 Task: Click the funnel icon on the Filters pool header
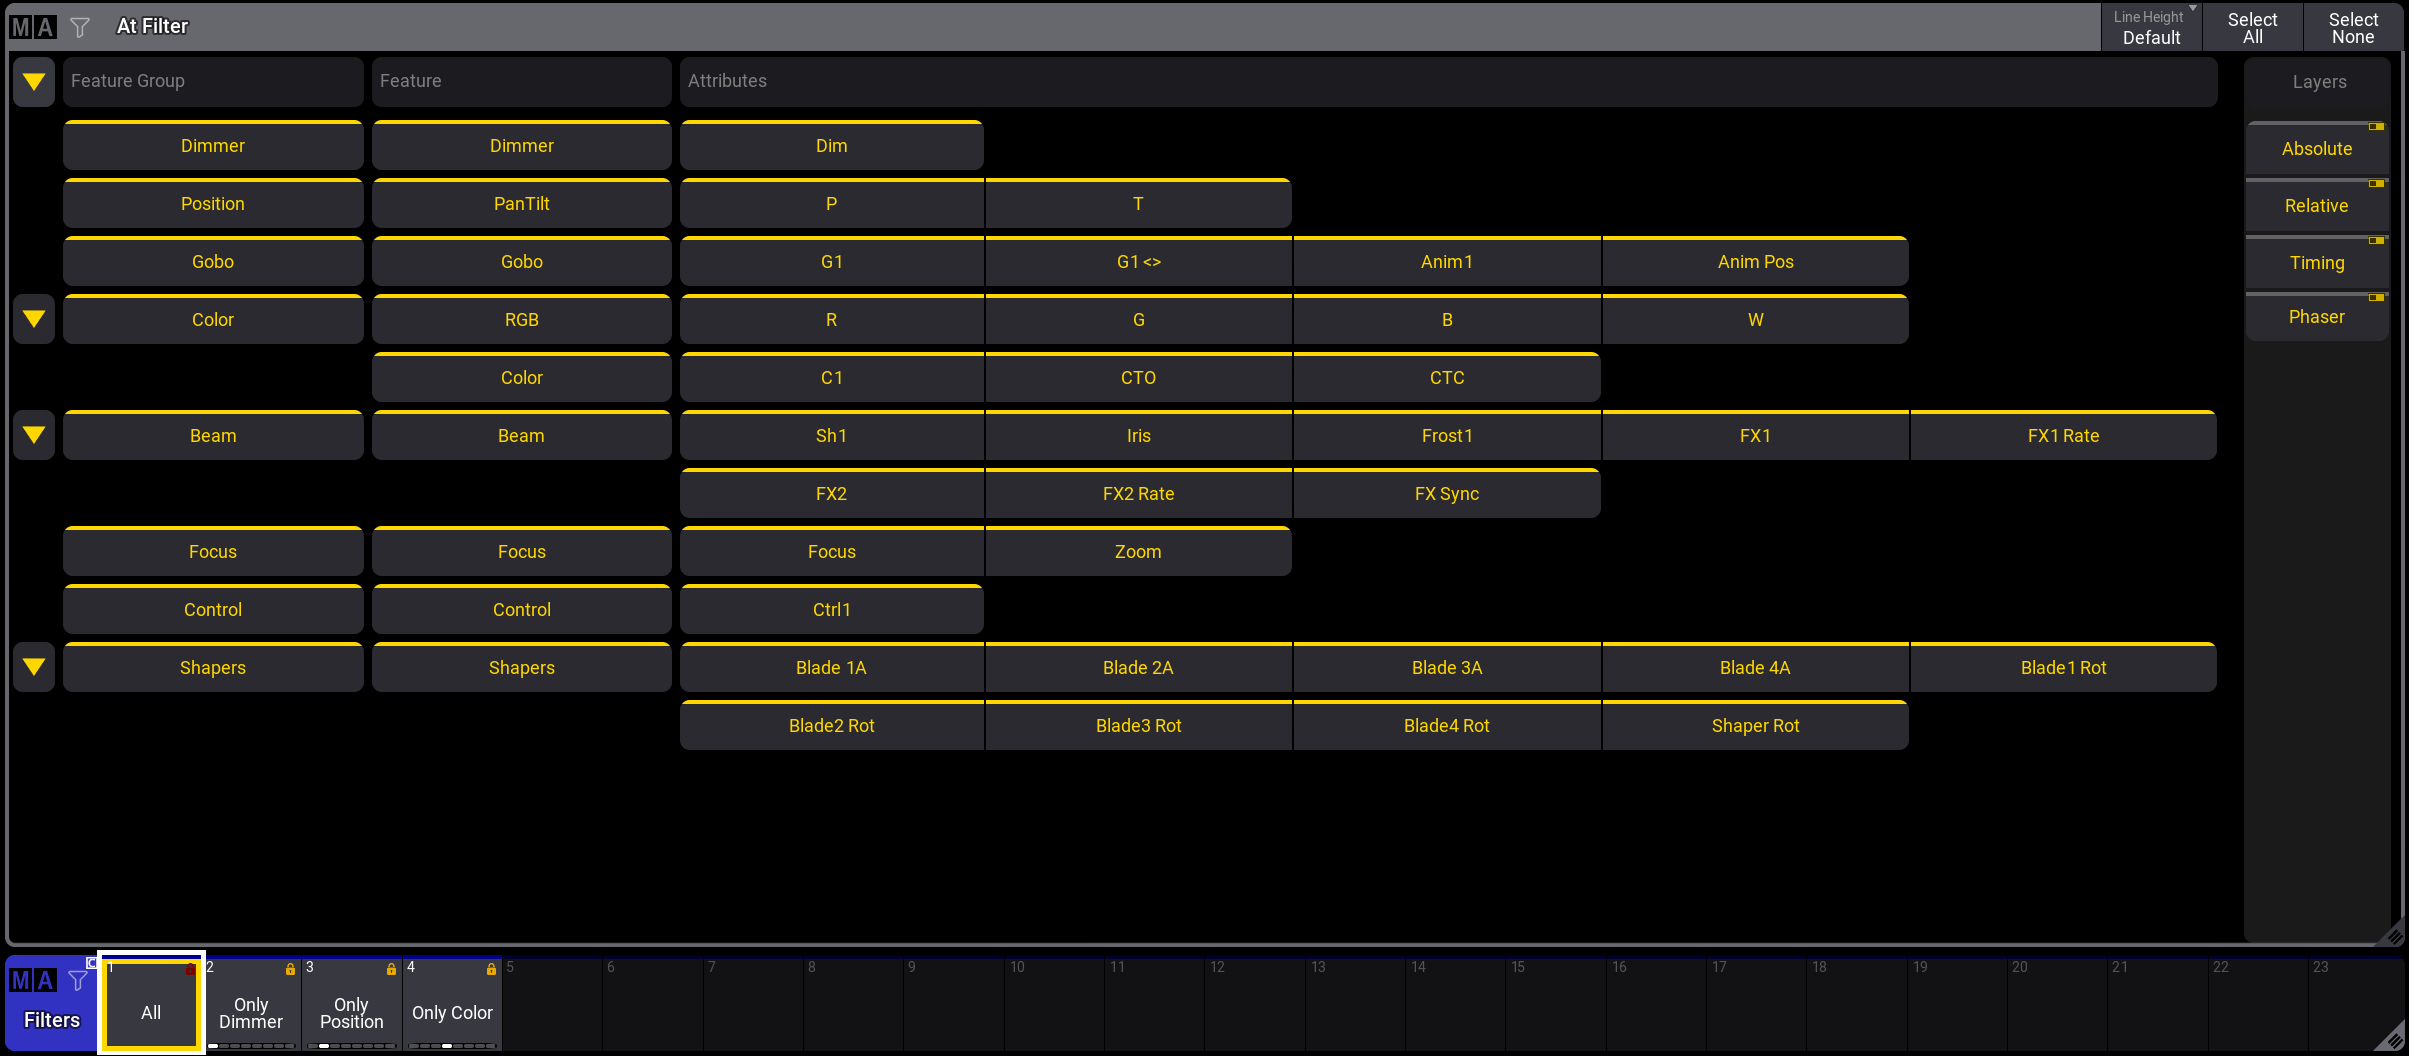tap(78, 981)
